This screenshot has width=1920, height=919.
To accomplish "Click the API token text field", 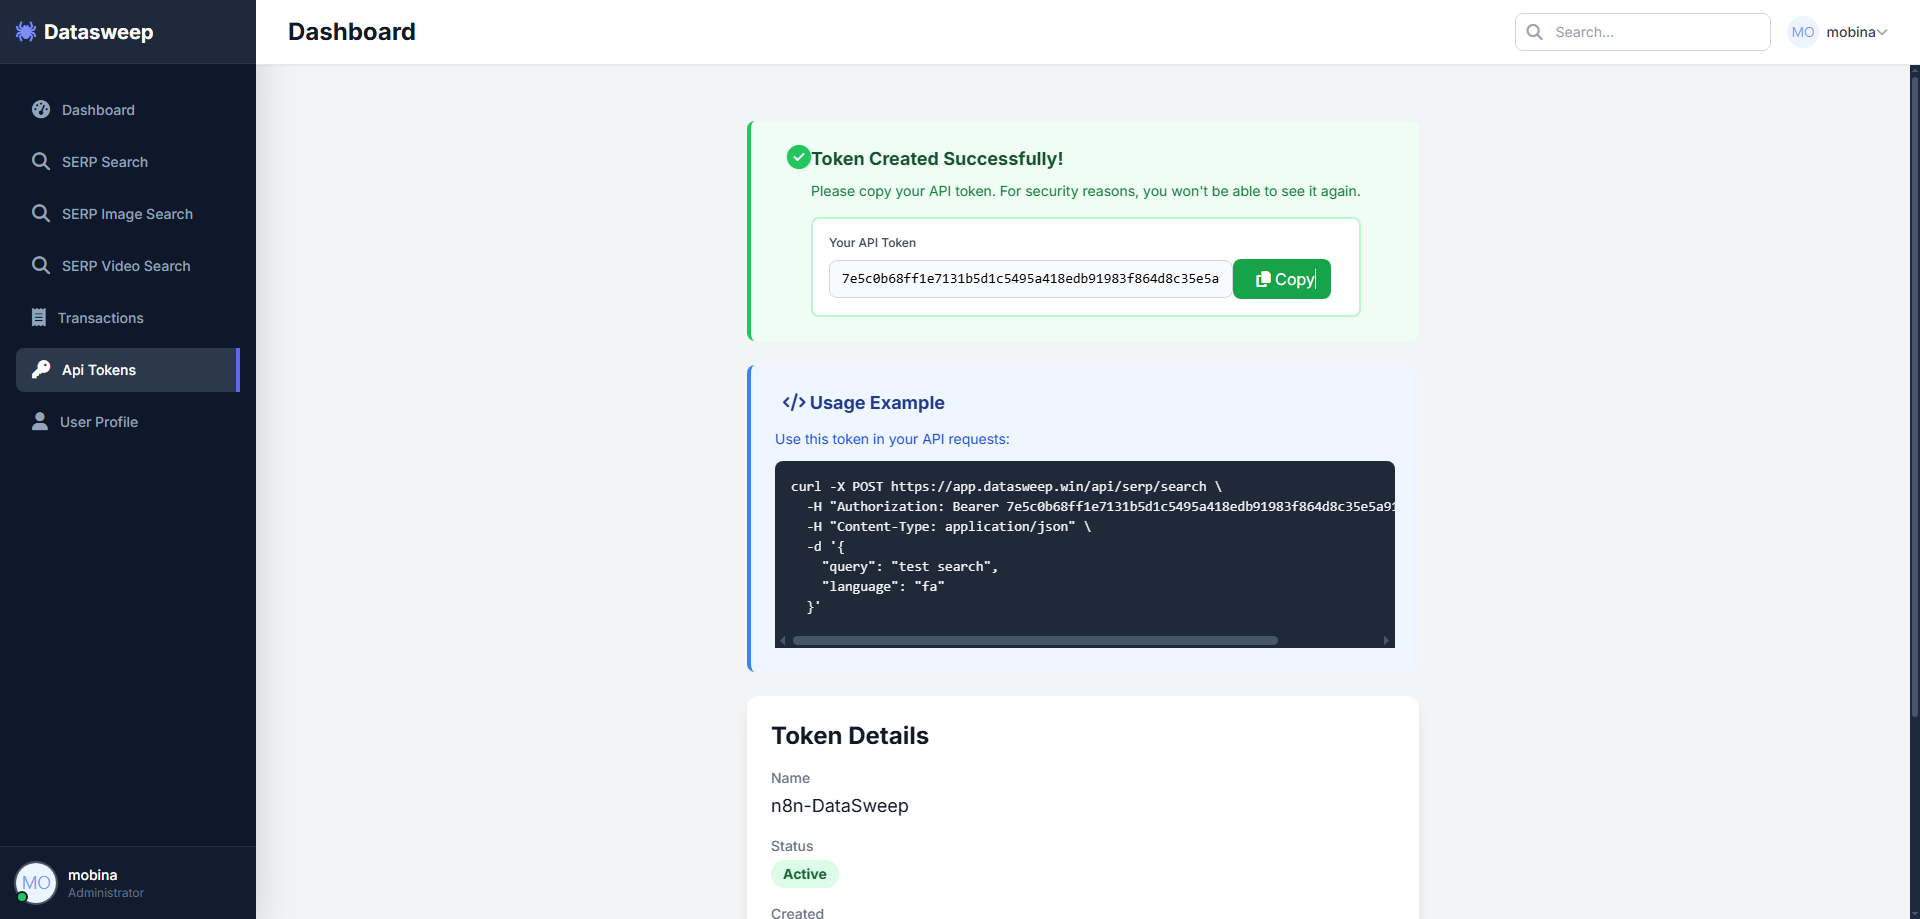I will [x=1030, y=279].
